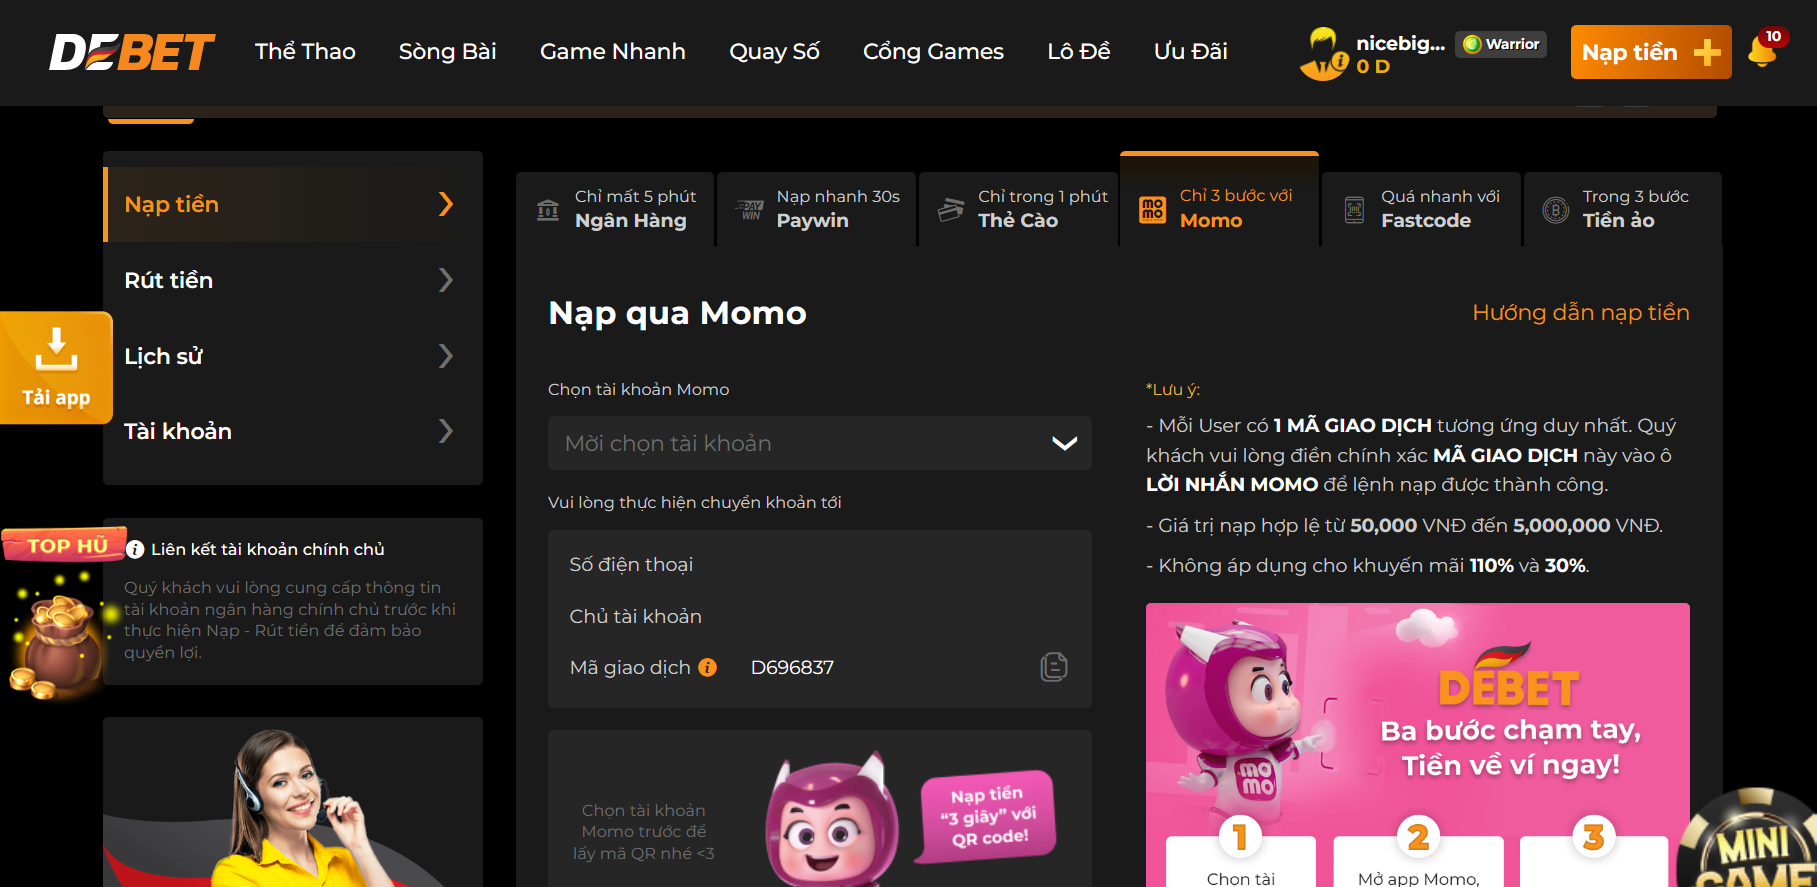The height and width of the screenshot is (887, 1817).
Task: Click the Nạp qua Momo heading
Action: 677,313
